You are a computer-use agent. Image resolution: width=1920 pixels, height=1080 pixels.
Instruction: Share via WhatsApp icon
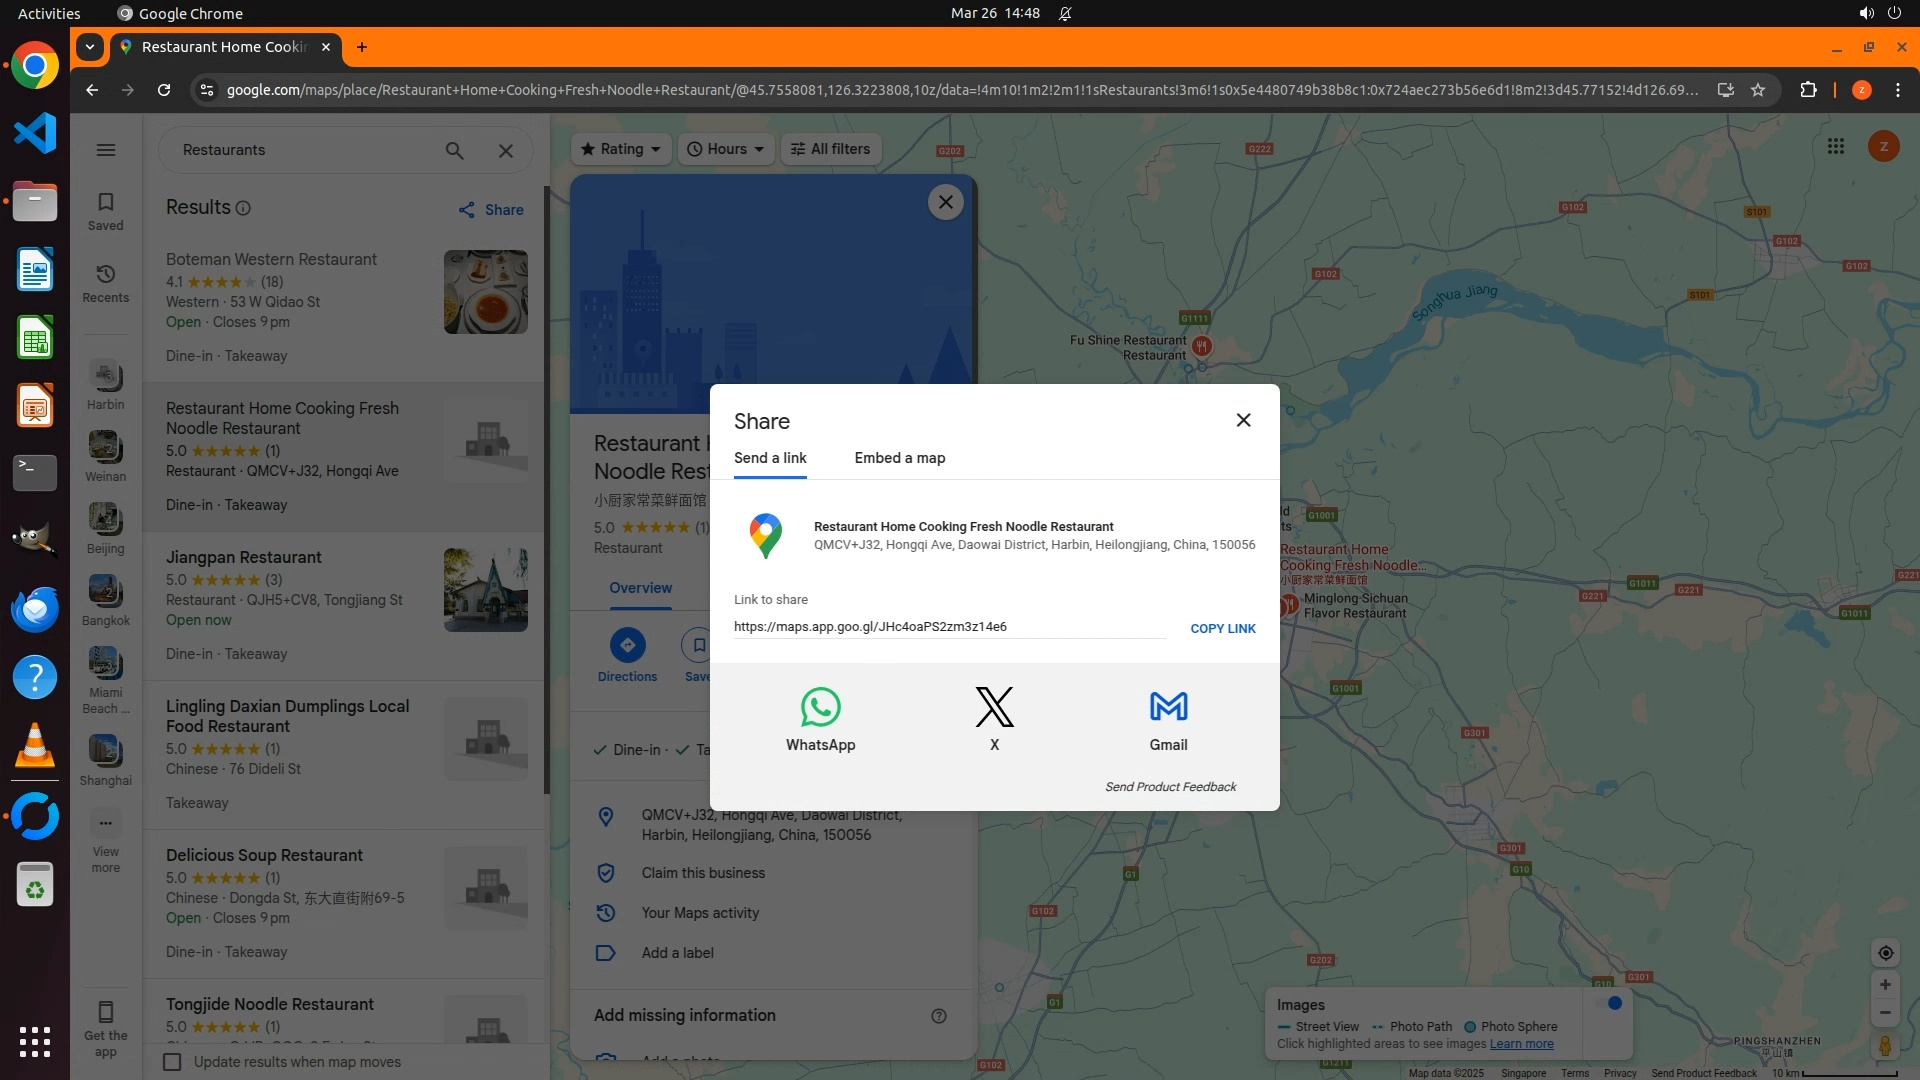coord(820,708)
